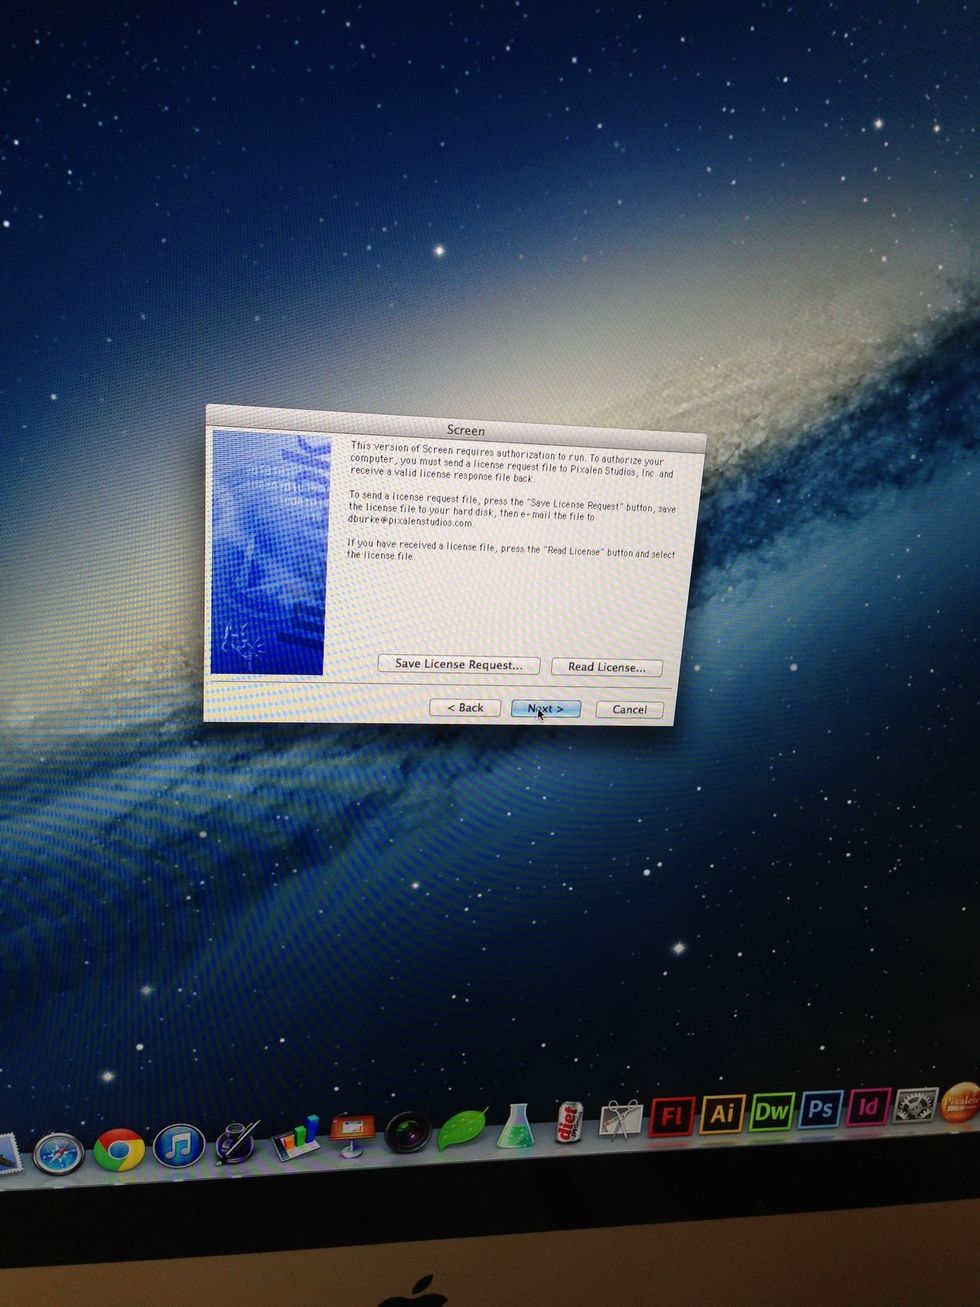Click the green flask dock icon
The height and width of the screenshot is (1307, 980).
(516, 1125)
